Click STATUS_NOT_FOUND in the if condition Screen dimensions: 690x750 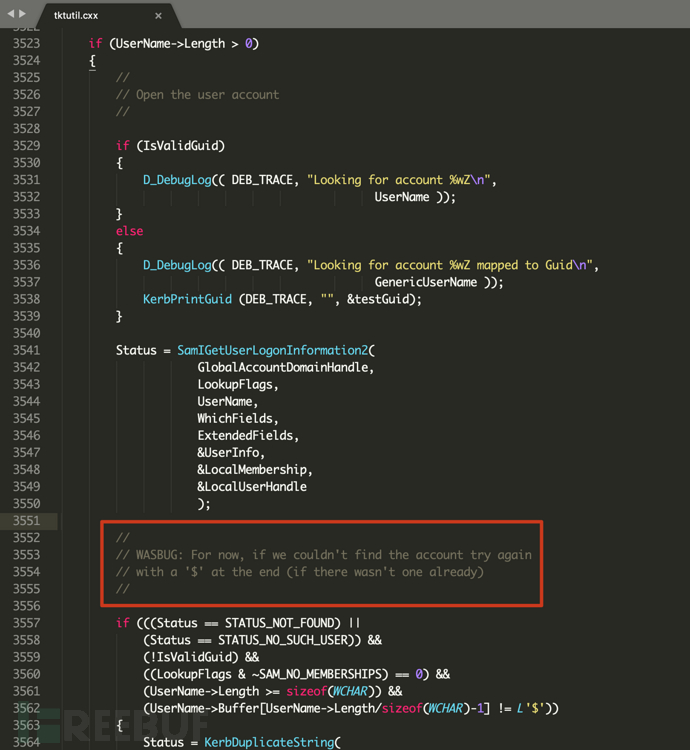[282, 623]
